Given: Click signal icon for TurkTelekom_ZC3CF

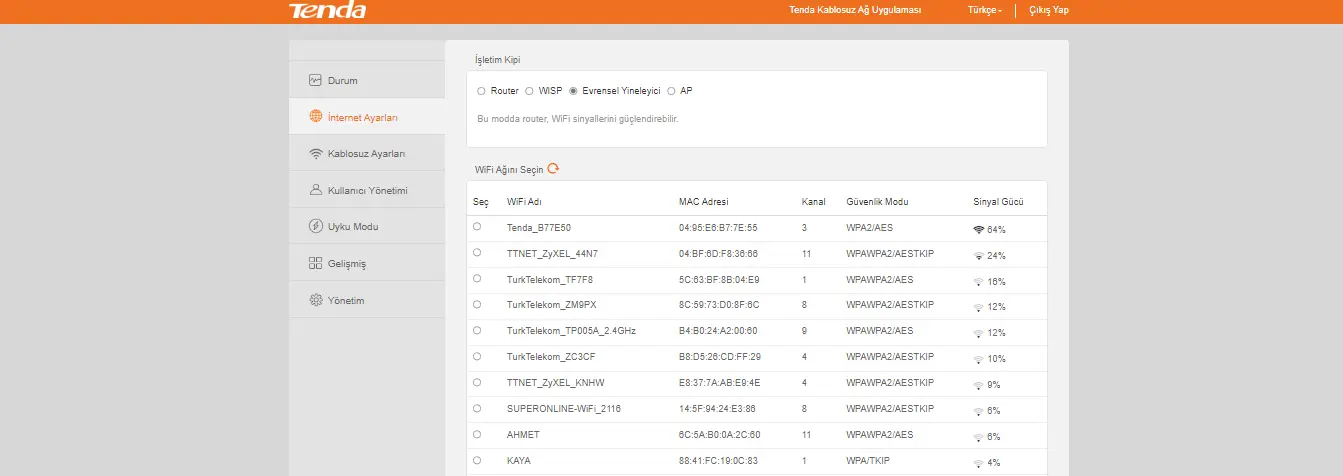Looking at the screenshot, I should [979, 358].
